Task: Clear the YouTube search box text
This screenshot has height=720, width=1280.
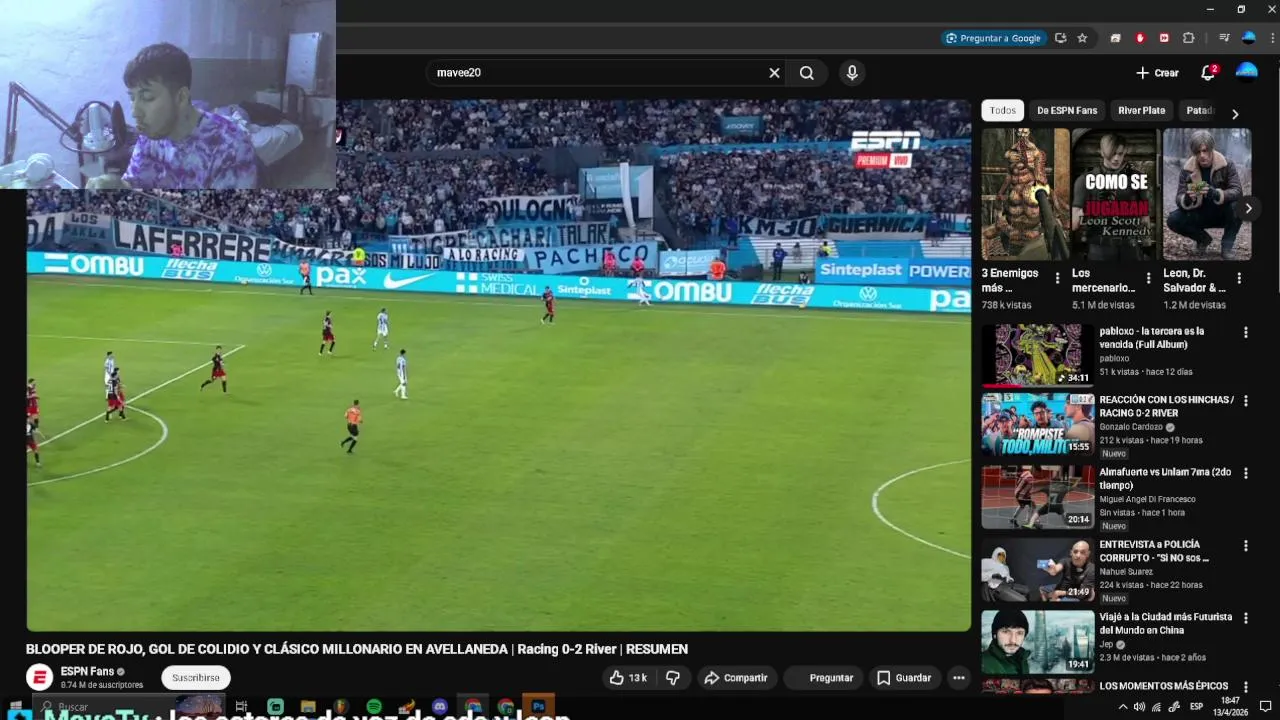Action: tap(774, 73)
